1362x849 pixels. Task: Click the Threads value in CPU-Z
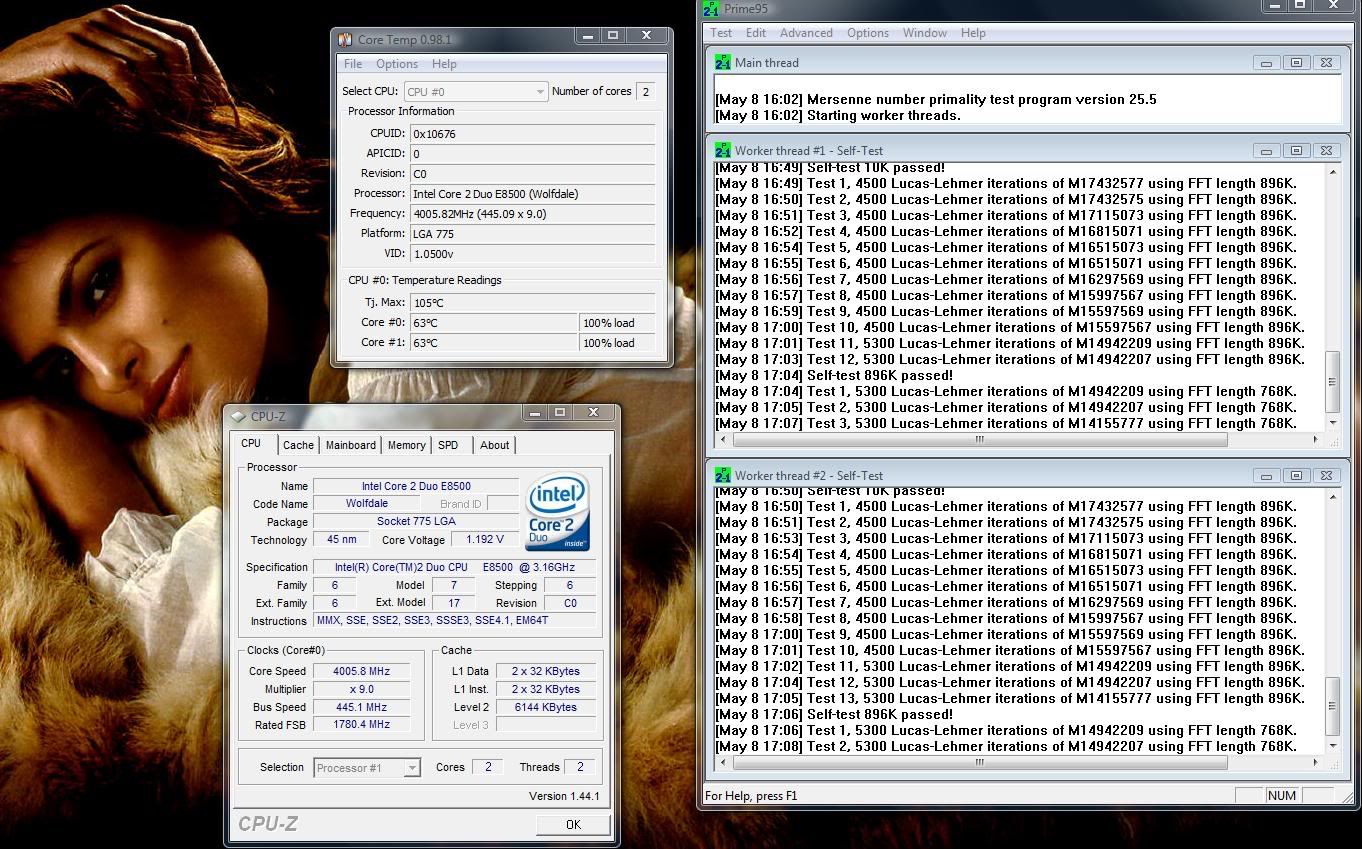click(580, 768)
